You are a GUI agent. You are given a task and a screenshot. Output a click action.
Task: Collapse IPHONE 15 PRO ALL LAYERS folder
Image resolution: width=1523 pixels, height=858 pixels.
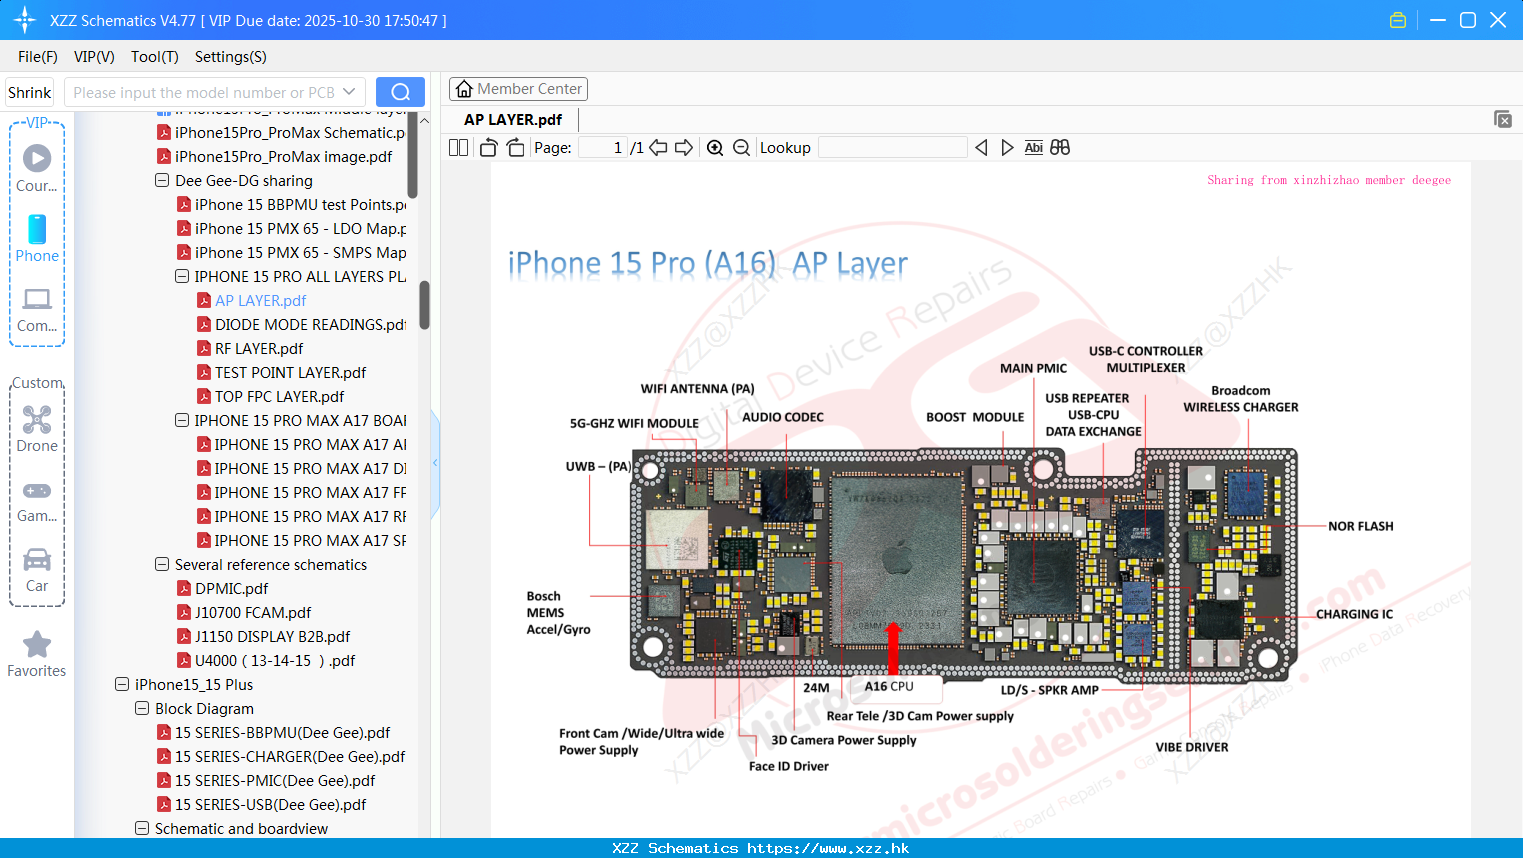pos(182,277)
